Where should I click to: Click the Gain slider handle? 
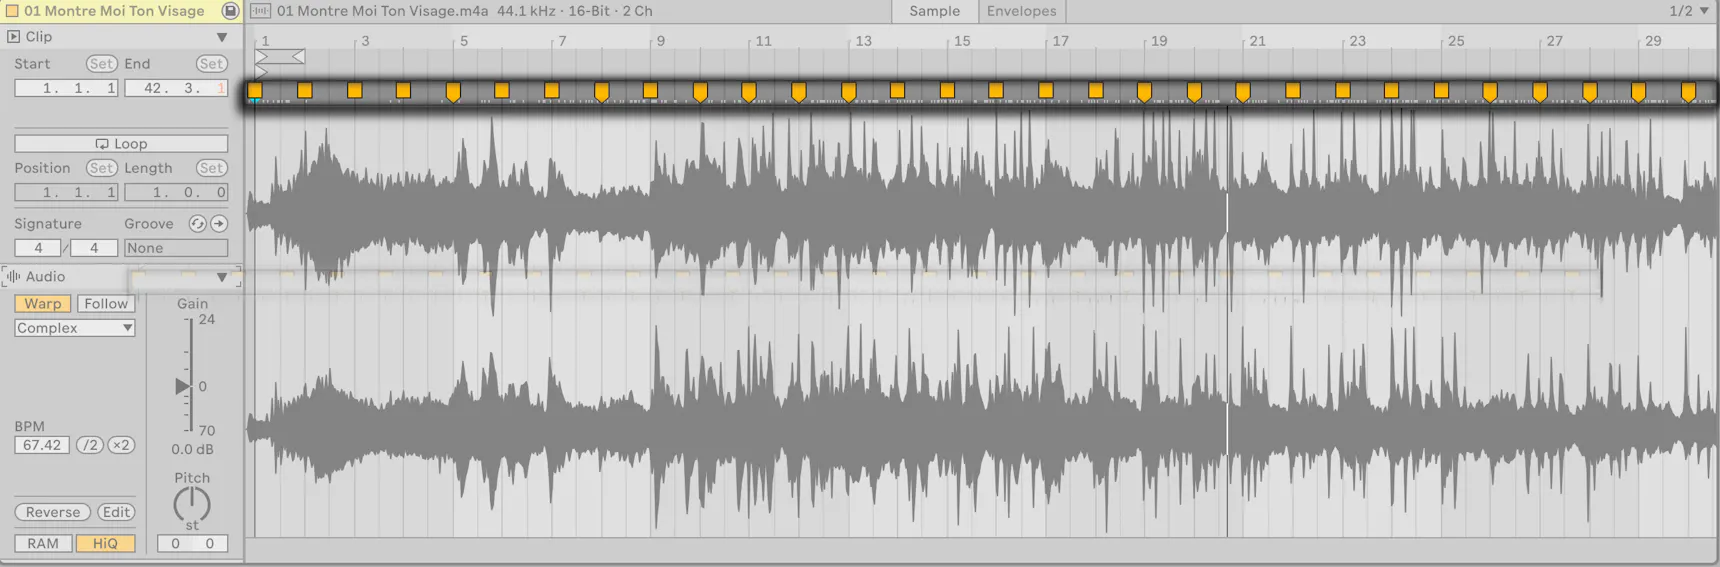coord(183,386)
